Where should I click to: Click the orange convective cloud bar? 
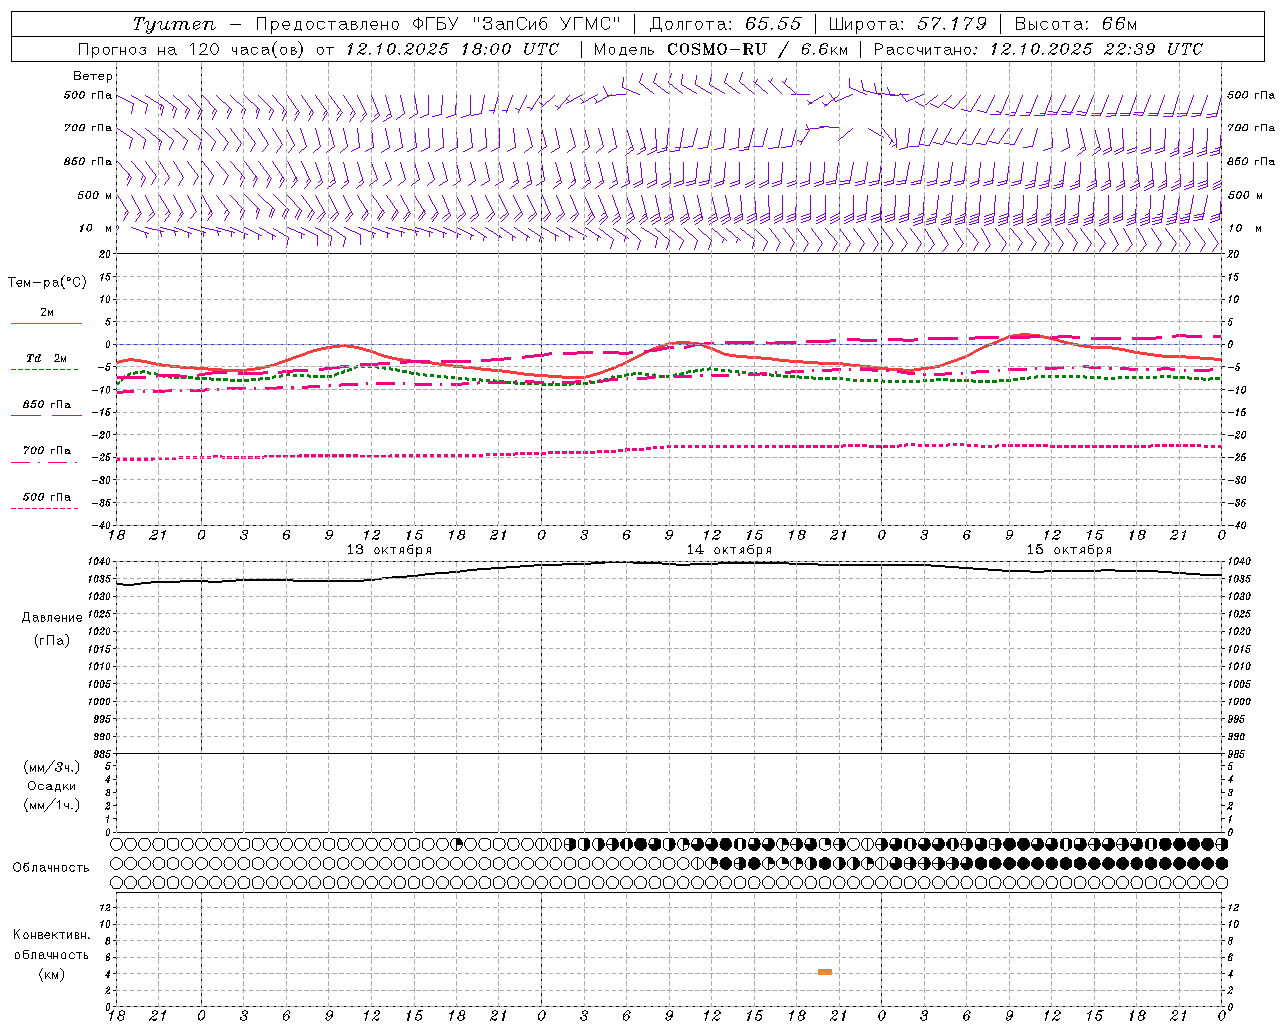[x=825, y=972]
